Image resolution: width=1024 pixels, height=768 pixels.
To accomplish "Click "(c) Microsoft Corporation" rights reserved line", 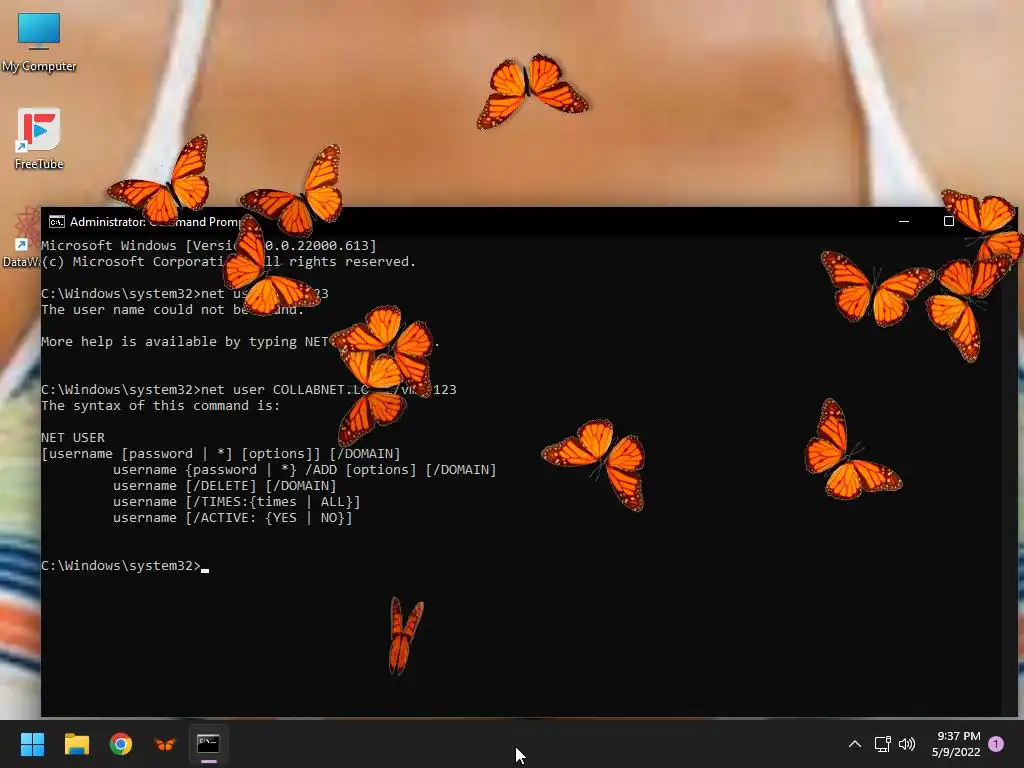I will click(229, 262).
